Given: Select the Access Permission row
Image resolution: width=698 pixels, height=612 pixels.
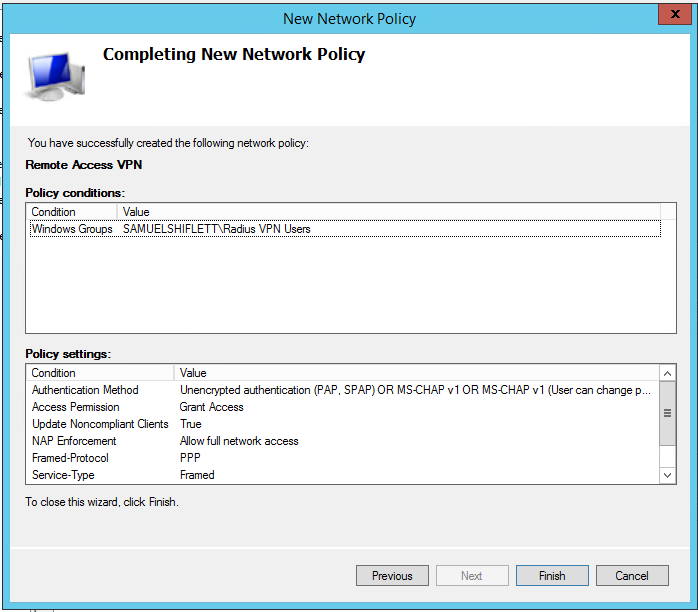Looking at the screenshot, I should click(343, 407).
